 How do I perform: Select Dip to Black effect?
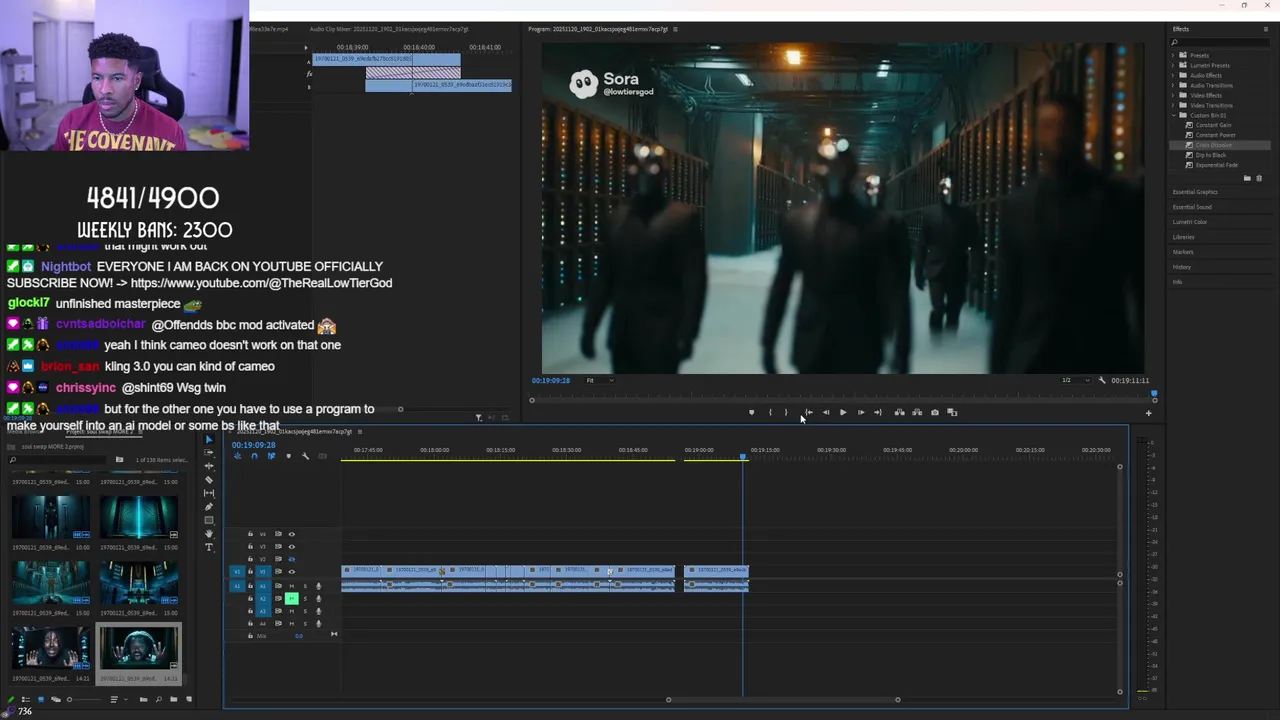[x=1211, y=155]
